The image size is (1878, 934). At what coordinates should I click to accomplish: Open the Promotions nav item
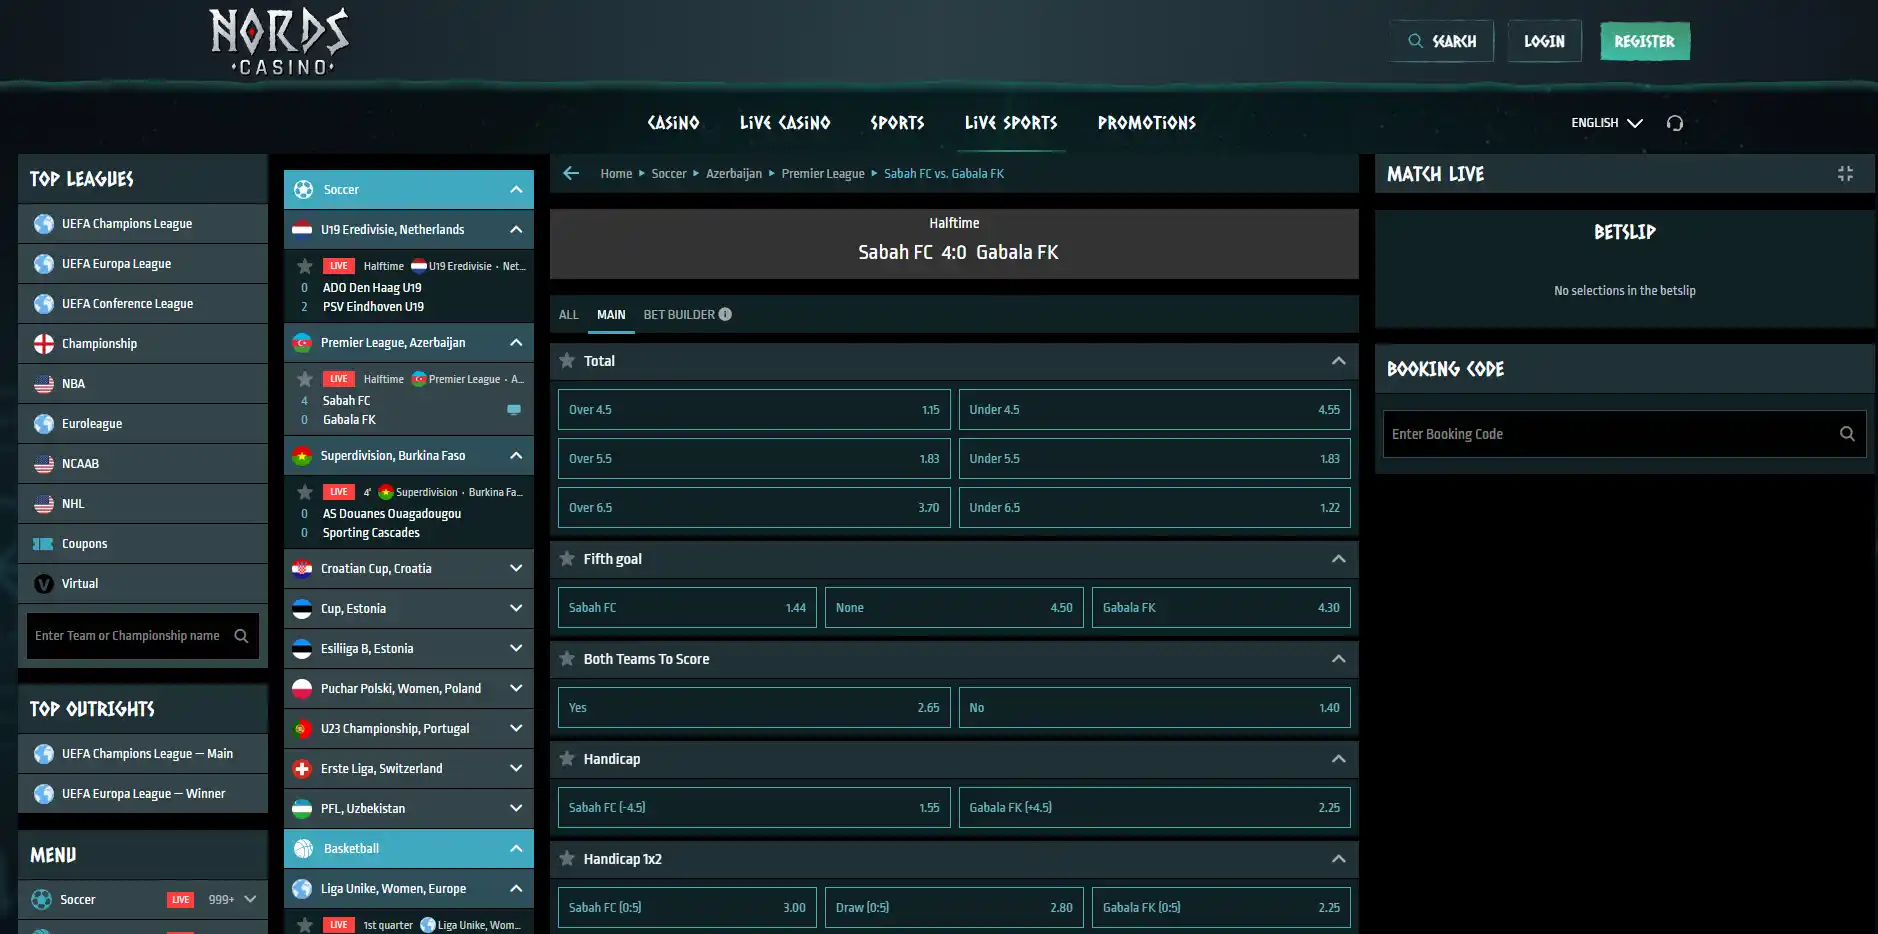pos(1146,123)
